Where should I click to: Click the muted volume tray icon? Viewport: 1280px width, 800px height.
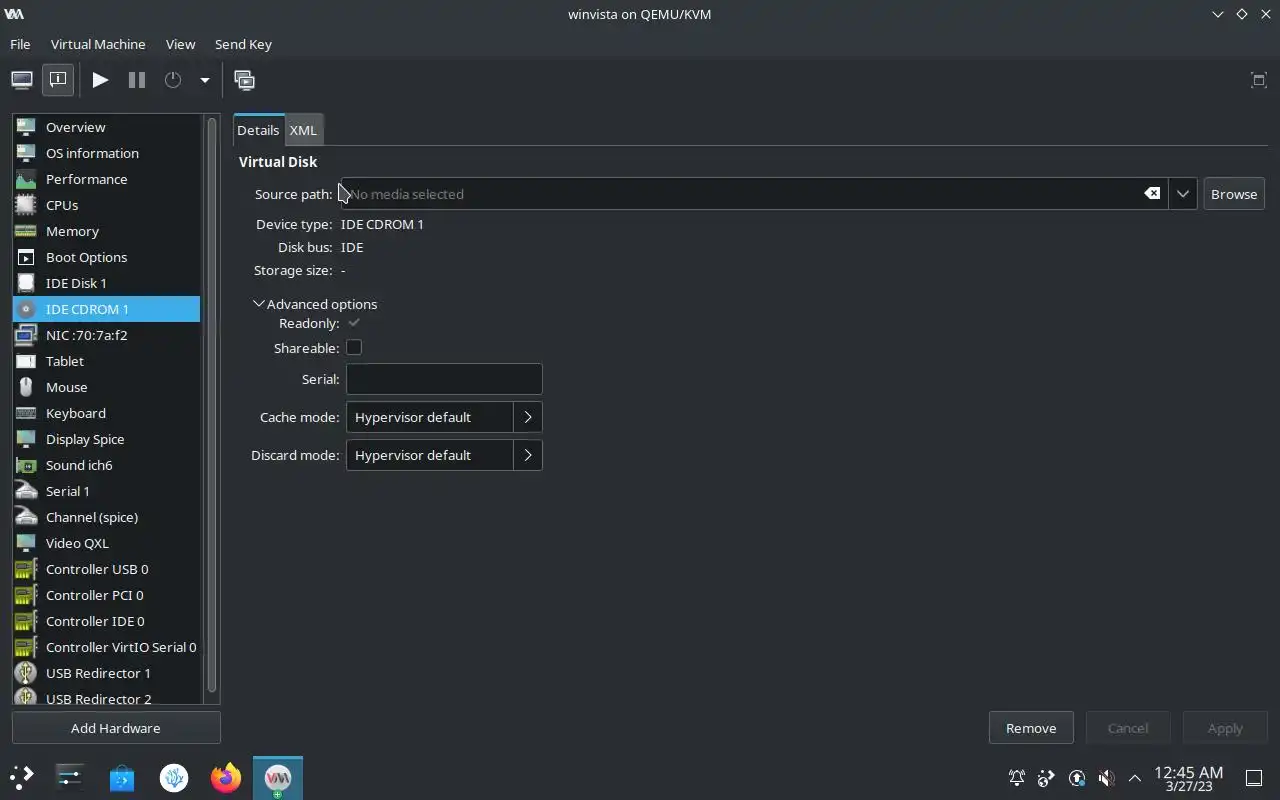[1106, 778]
